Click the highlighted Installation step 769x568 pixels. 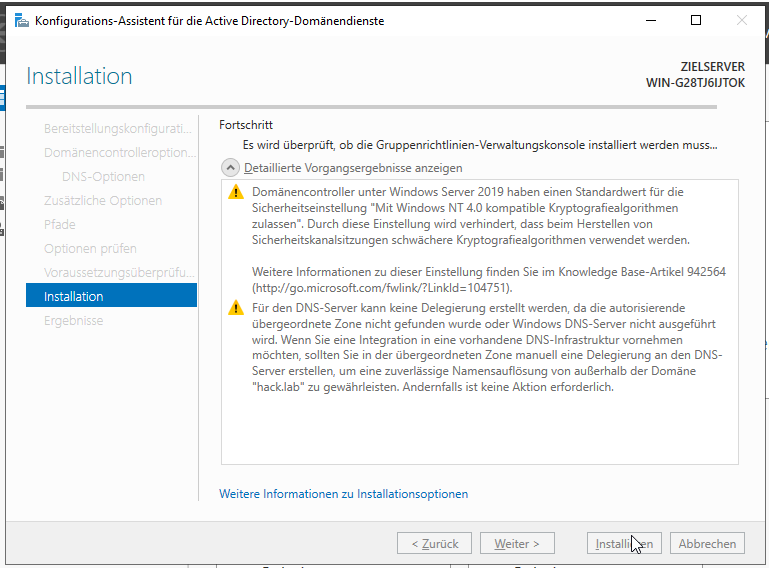click(111, 296)
